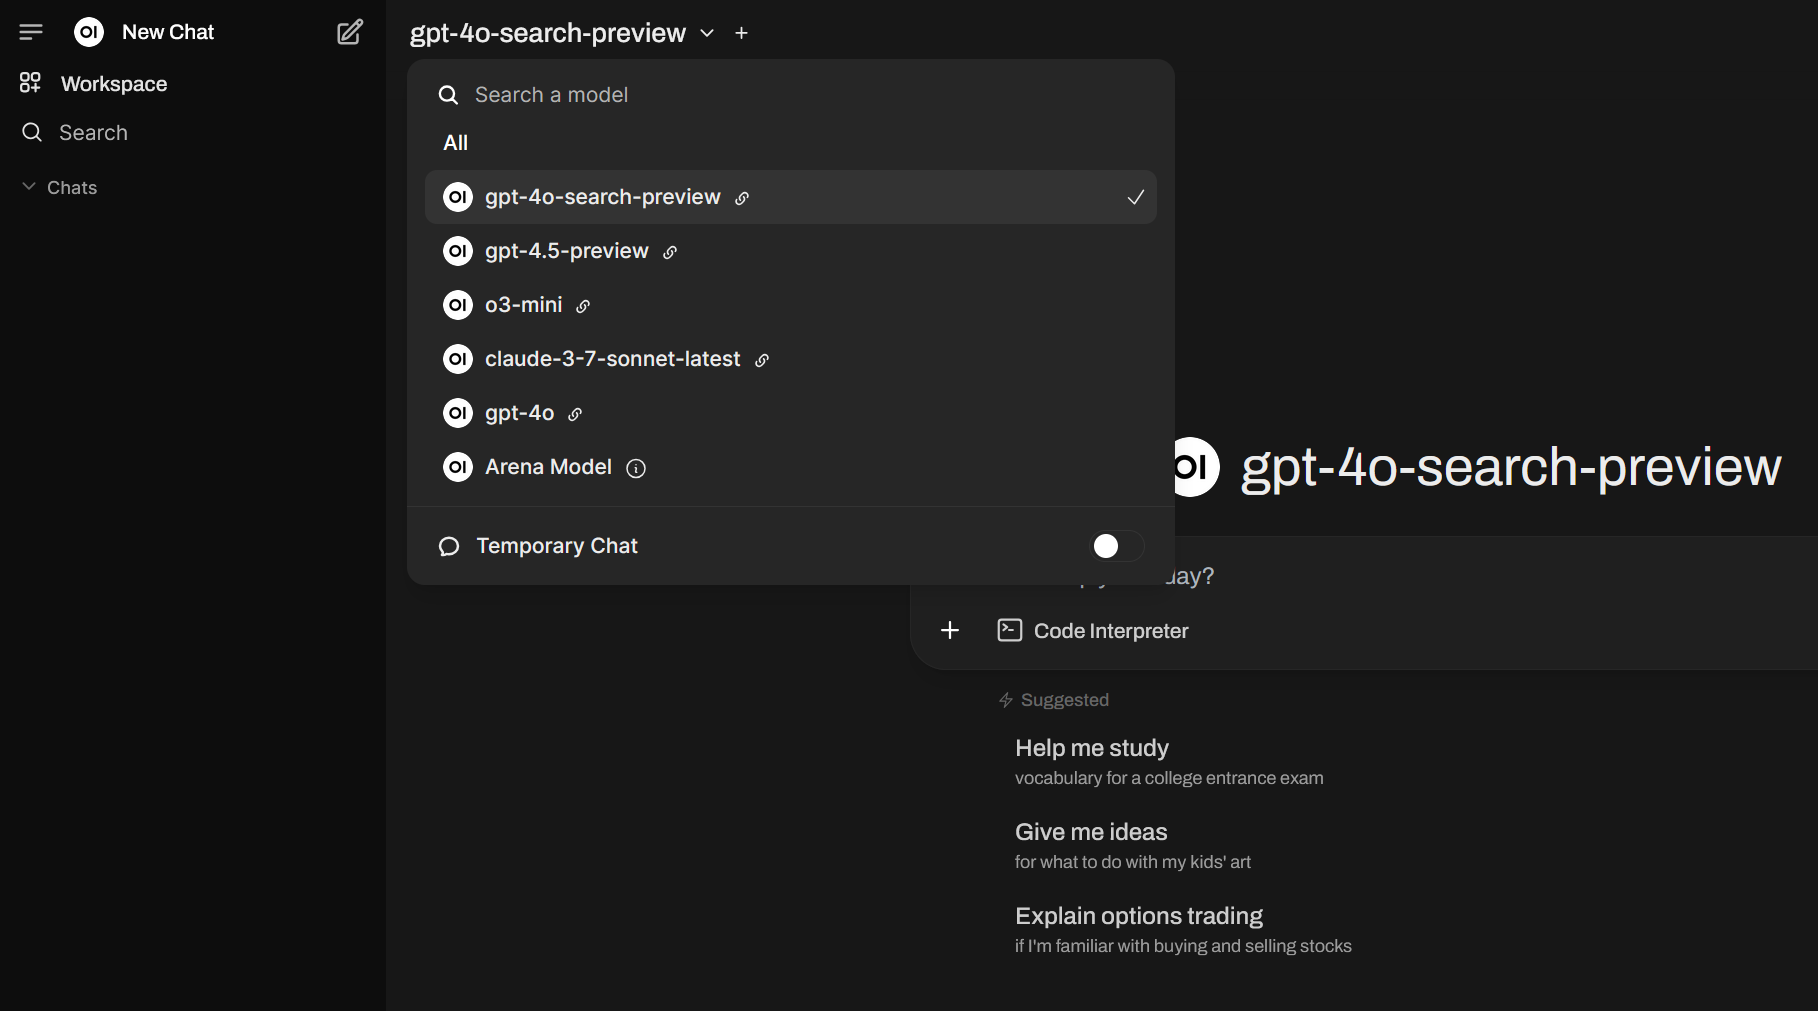This screenshot has width=1818, height=1011.
Task: Click the Help me study suggestion
Action: (1091, 748)
